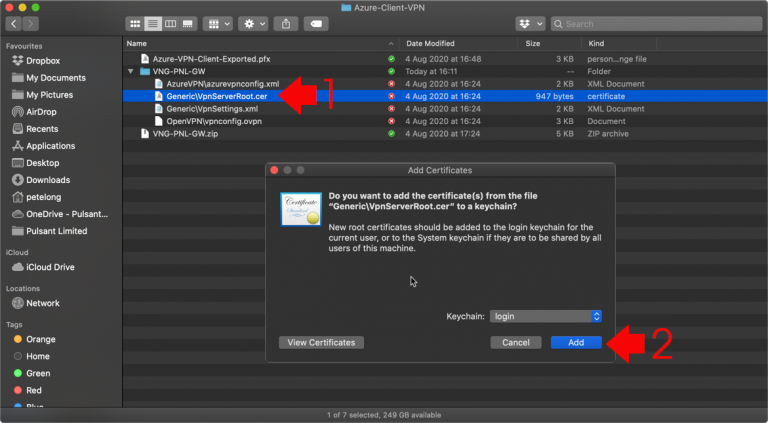
Task: Click the View Certificates button
Action: tap(321, 342)
